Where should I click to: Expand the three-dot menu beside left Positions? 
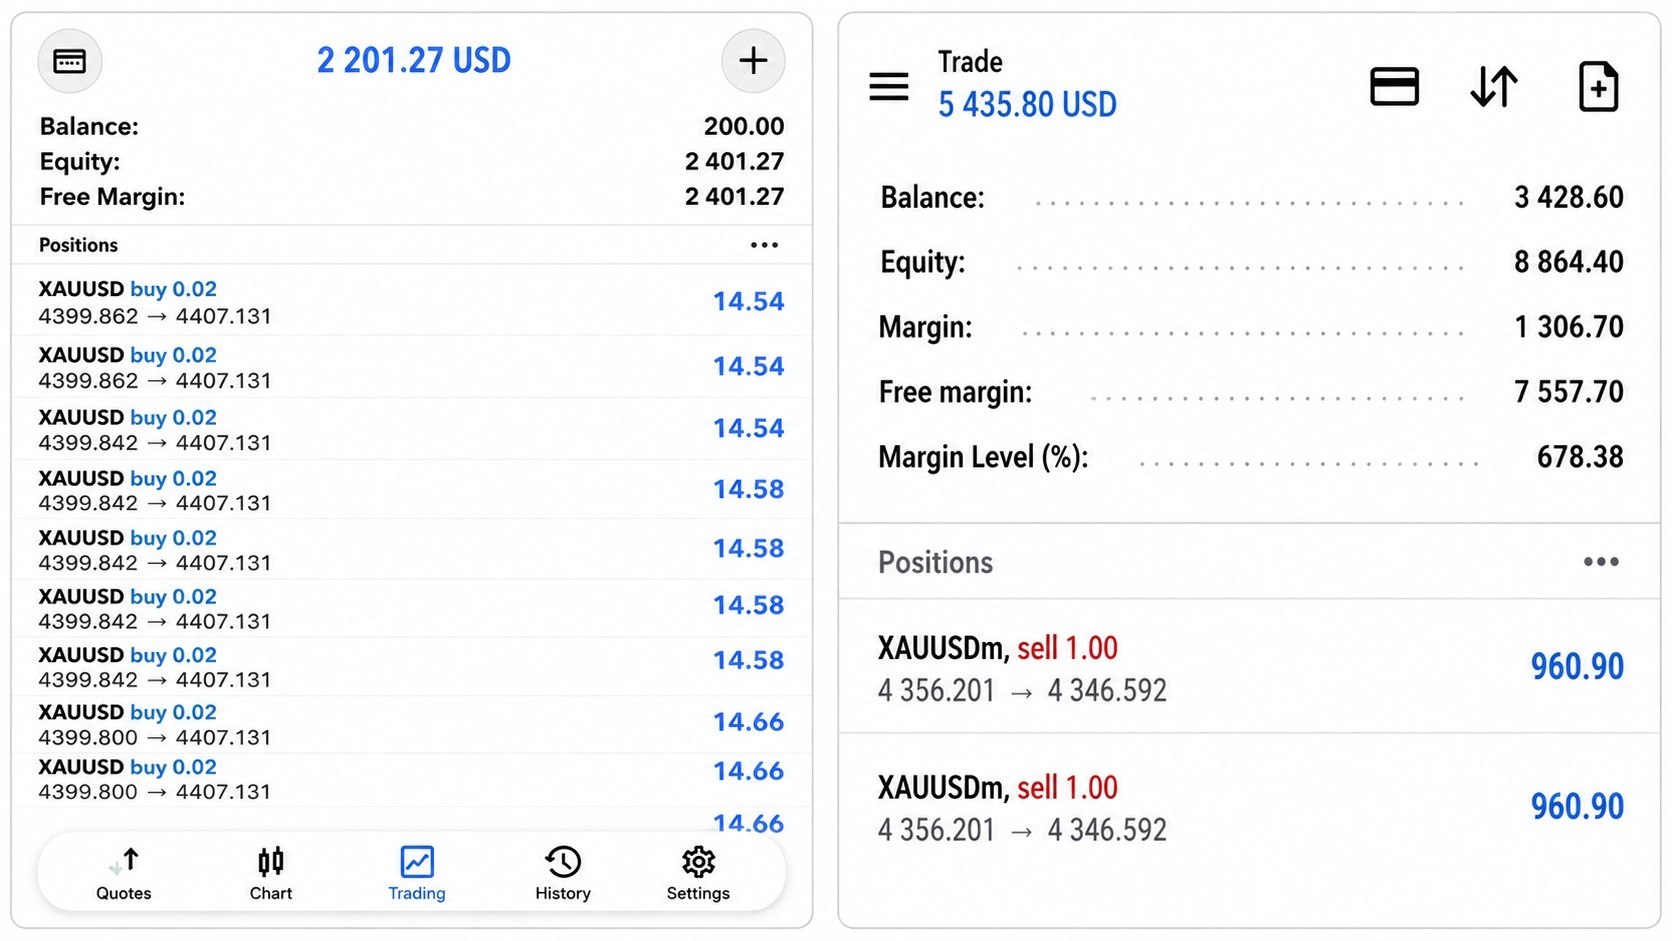point(764,245)
